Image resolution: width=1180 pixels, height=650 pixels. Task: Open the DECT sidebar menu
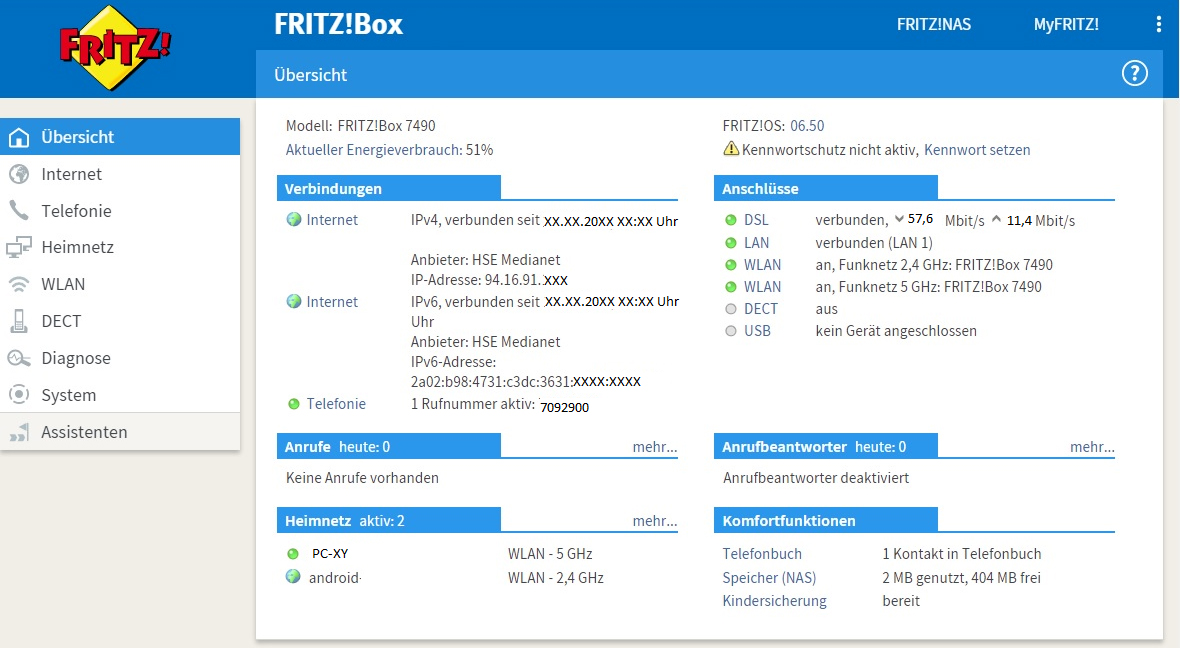coord(120,321)
